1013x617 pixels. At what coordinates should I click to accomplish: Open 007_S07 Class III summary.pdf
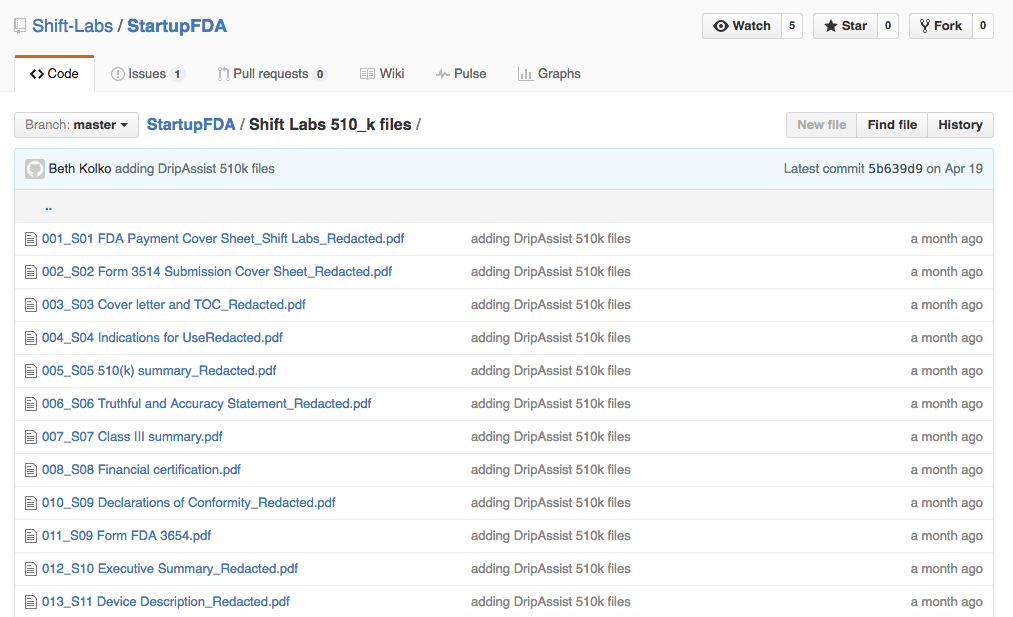(x=132, y=437)
